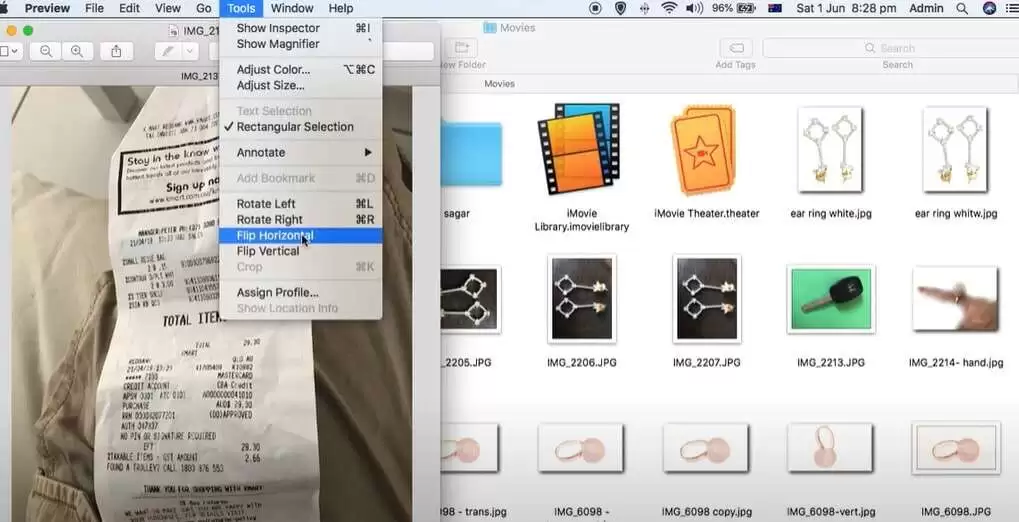The height and width of the screenshot is (522, 1019).
Task: Choose Rotate Left menu item
Action: [266, 204]
